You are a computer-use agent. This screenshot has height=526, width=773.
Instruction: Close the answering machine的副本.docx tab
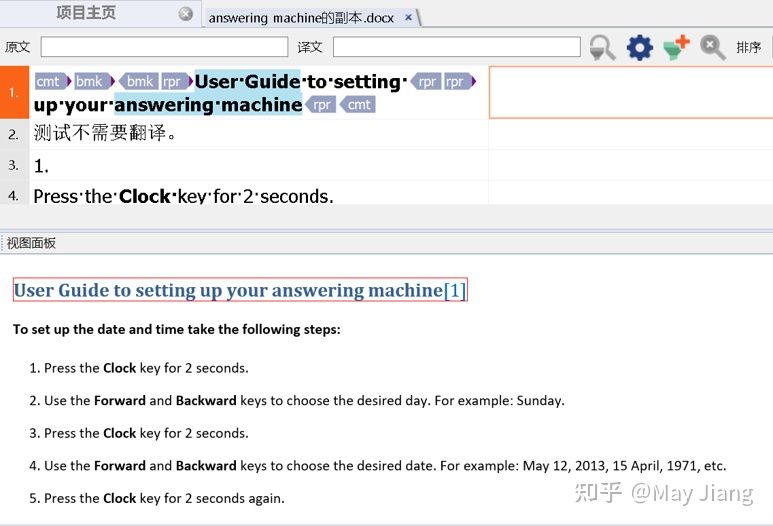tap(409, 18)
